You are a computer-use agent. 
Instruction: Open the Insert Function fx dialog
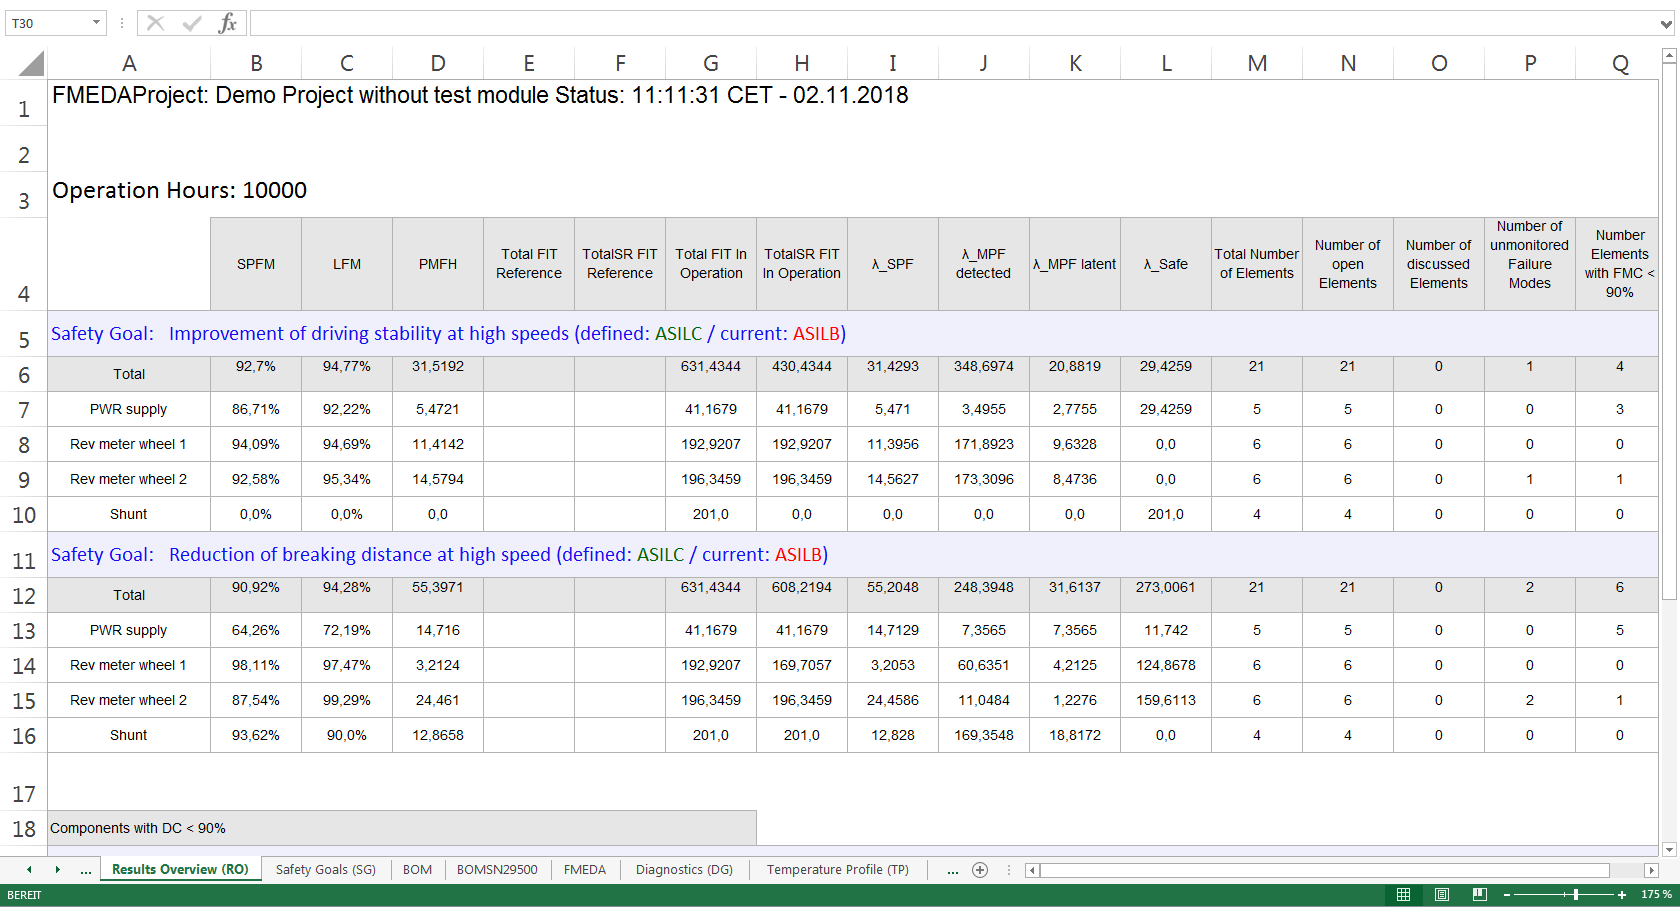pos(228,22)
